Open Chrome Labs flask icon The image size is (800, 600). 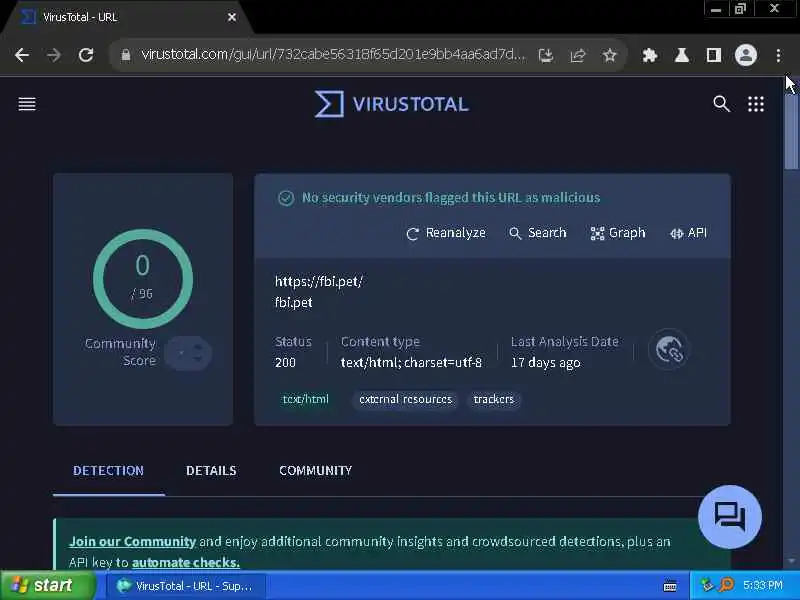pos(682,55)
